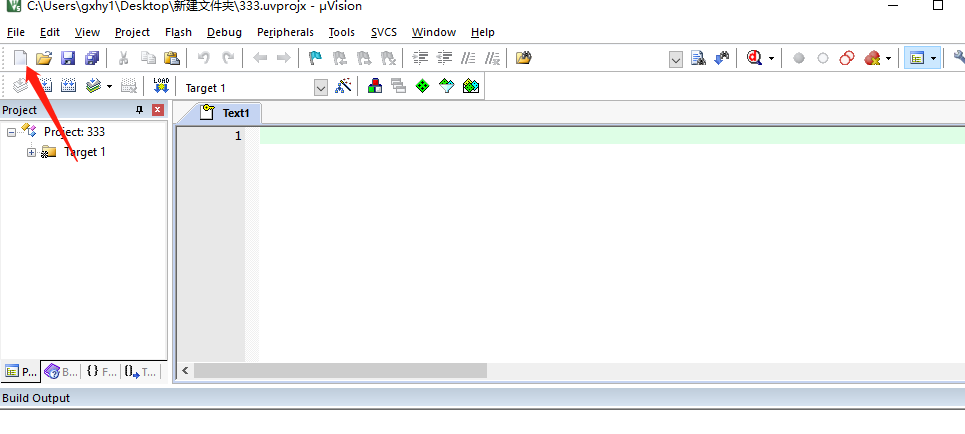Viewport: 965px width, 434px height.
Task: Open Select Software Packs
Action: pos(447,86)
